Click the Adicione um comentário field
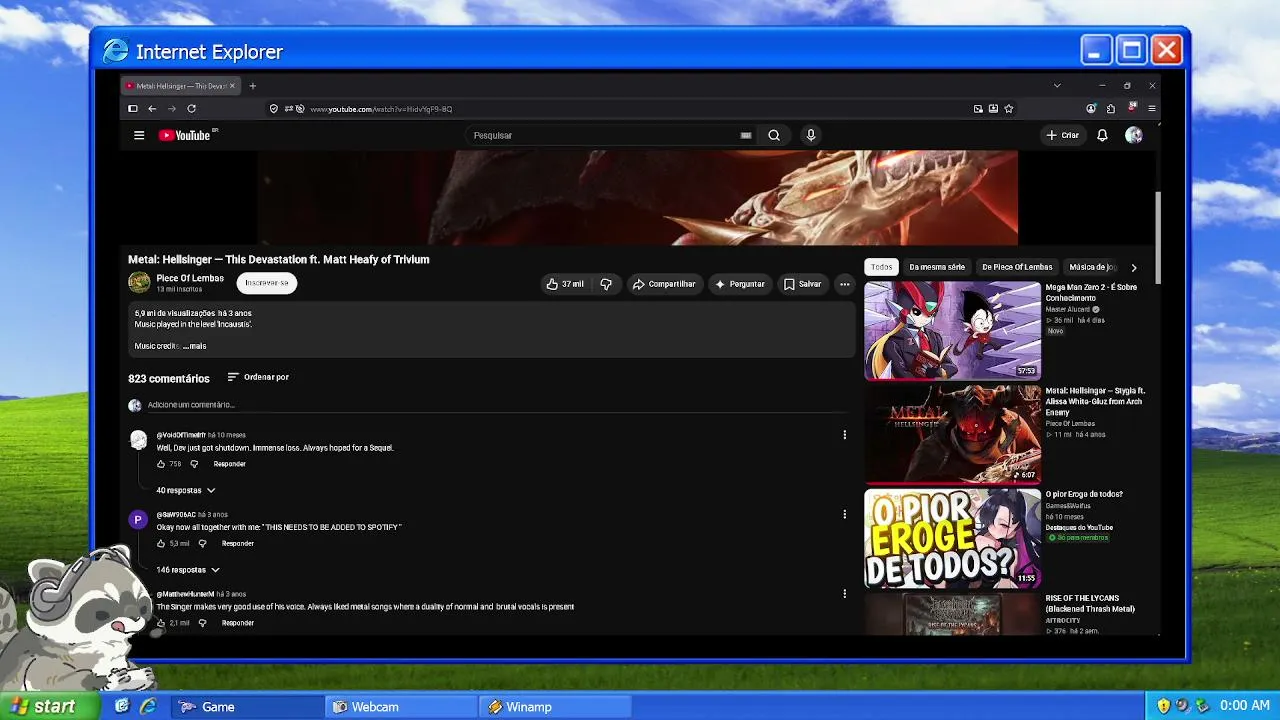1280x720 pixels. [497, 405]
